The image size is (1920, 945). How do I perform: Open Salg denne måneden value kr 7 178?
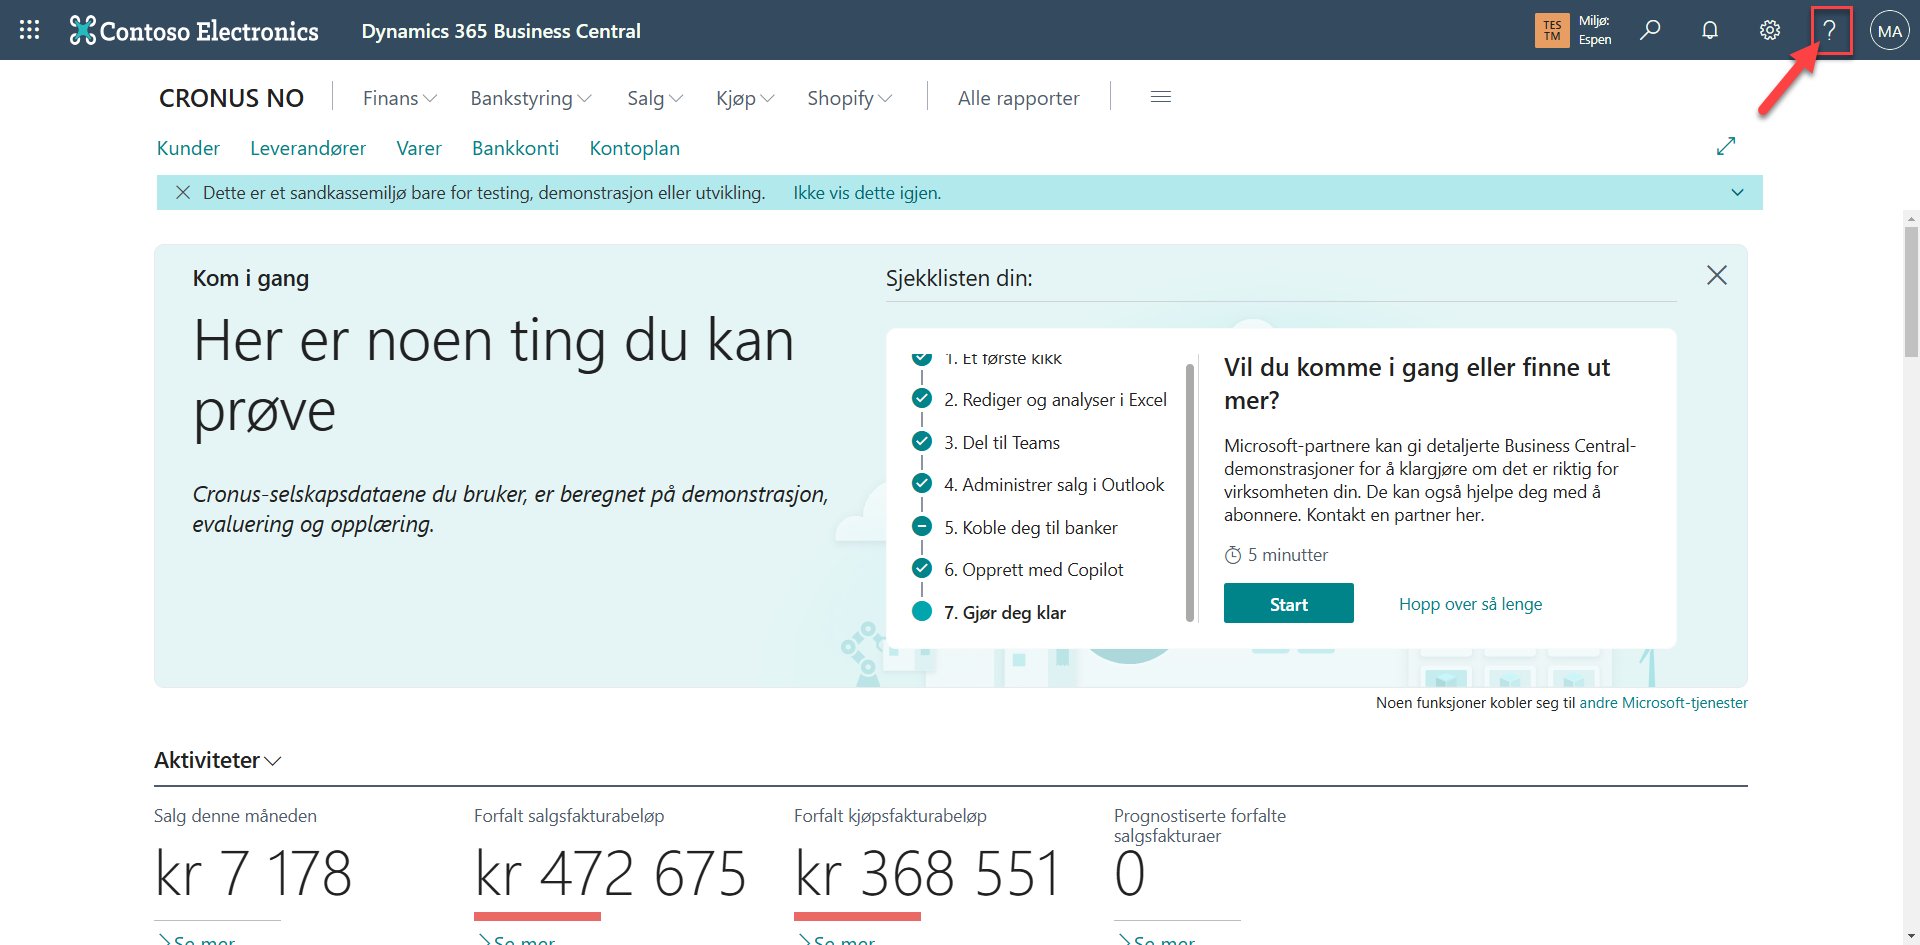pyautogui.click(x=253, y=873)
